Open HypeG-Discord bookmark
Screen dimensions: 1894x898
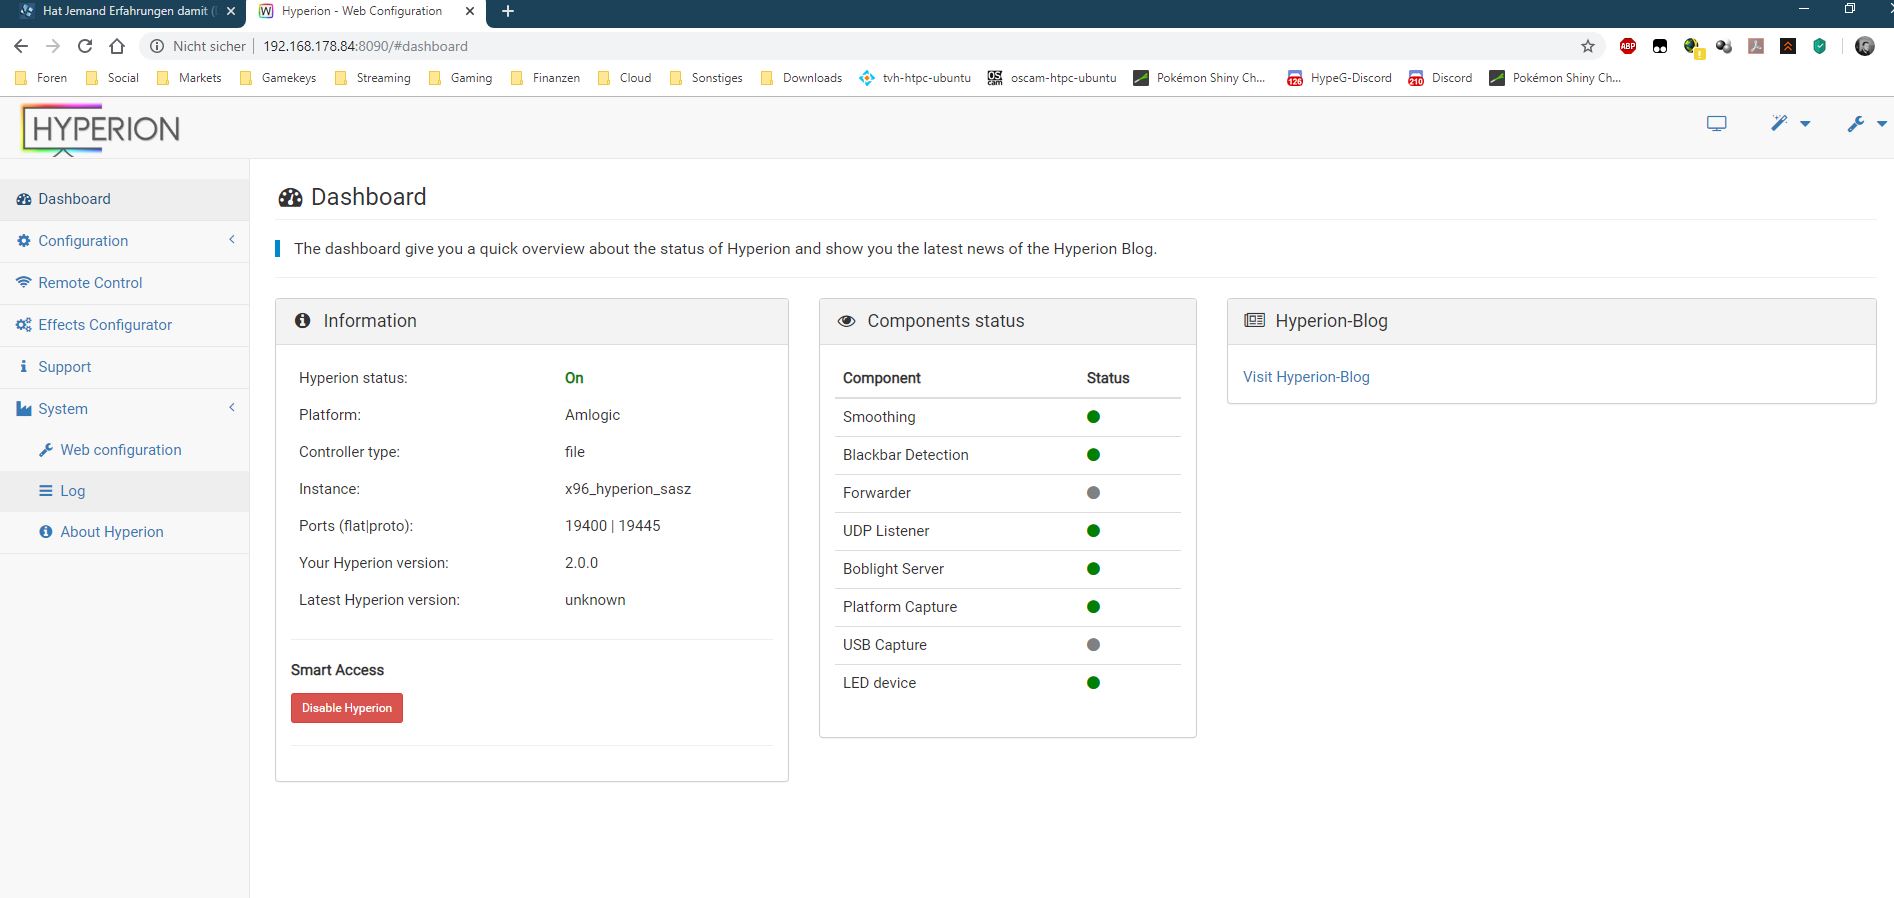1340,78
